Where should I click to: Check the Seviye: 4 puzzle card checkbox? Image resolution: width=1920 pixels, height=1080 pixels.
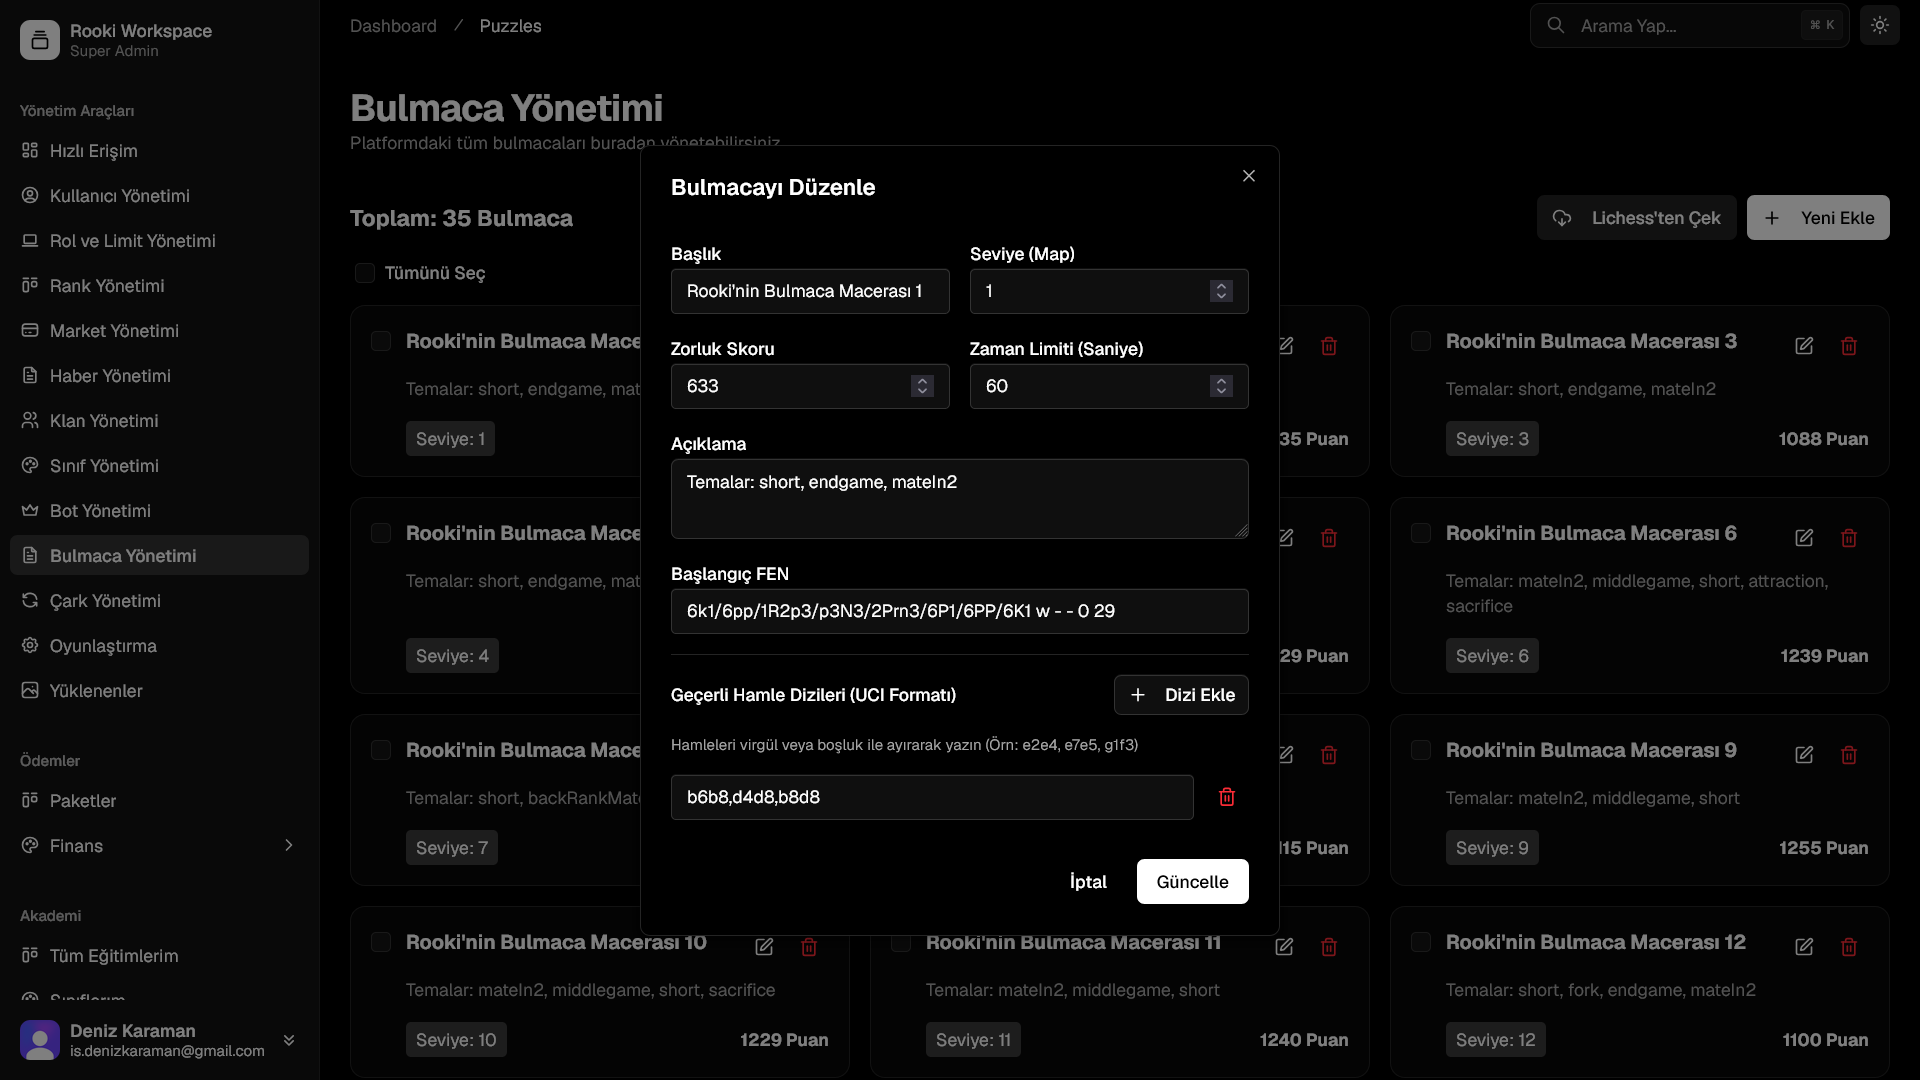[381, 533]
